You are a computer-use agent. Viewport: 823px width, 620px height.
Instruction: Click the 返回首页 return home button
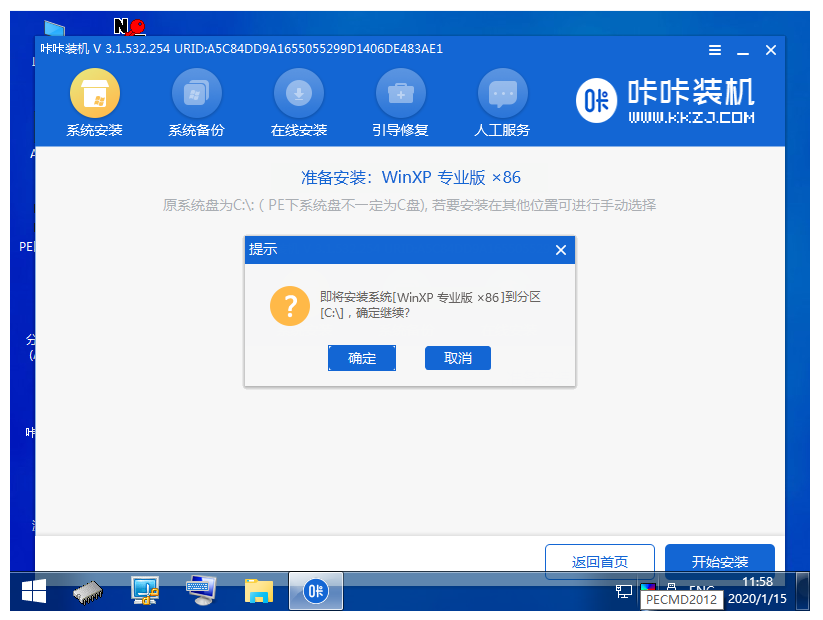click(x=600, y=561)
